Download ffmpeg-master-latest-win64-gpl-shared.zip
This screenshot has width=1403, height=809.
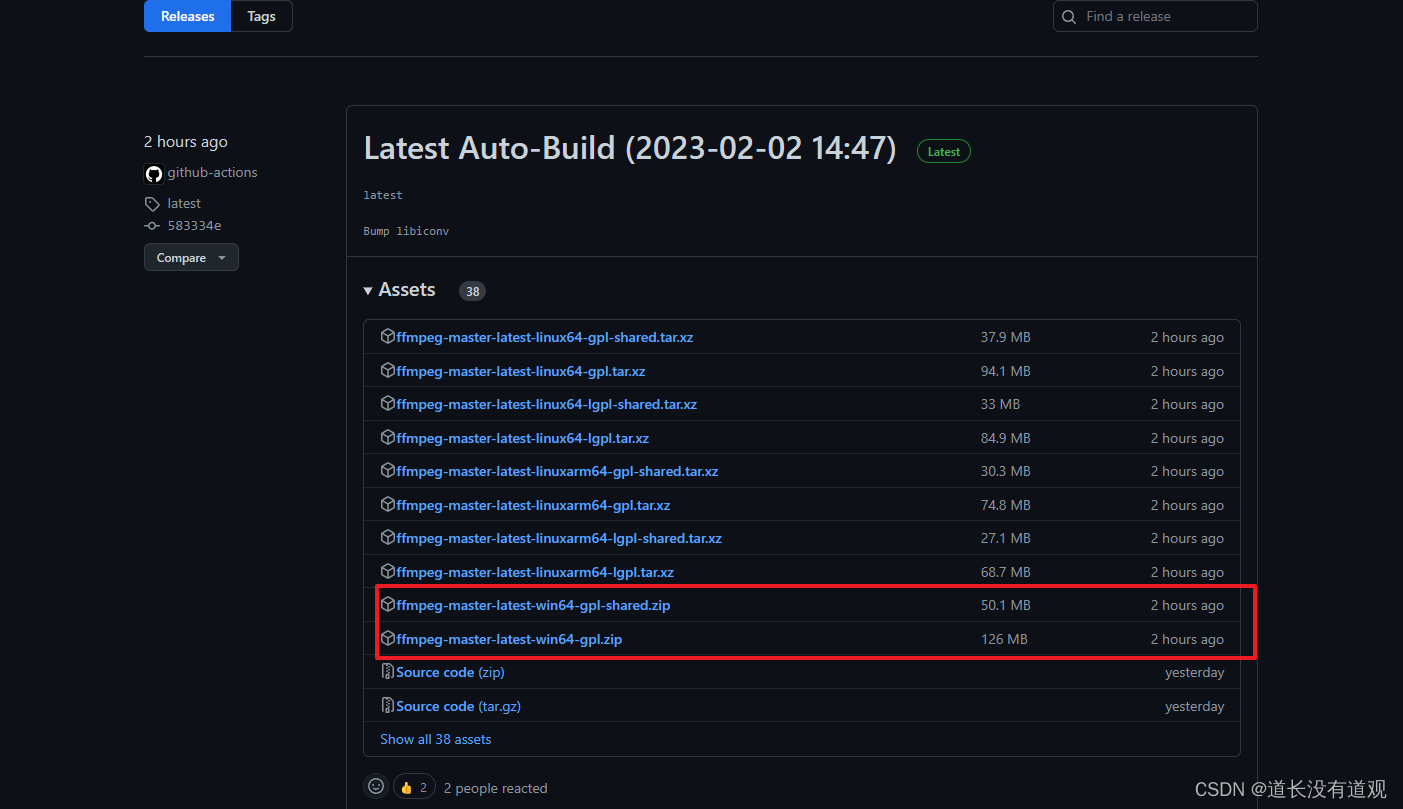coord(533,605)
